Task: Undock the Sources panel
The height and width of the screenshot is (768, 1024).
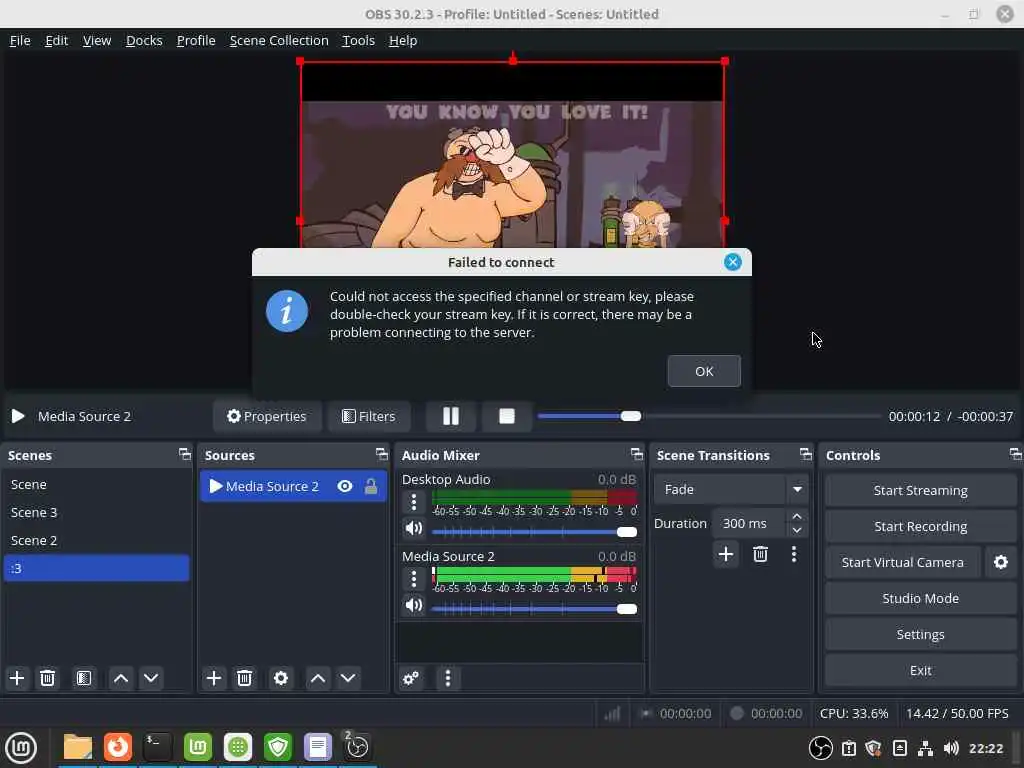Action: pyautogui.click(x=381, y=454)
